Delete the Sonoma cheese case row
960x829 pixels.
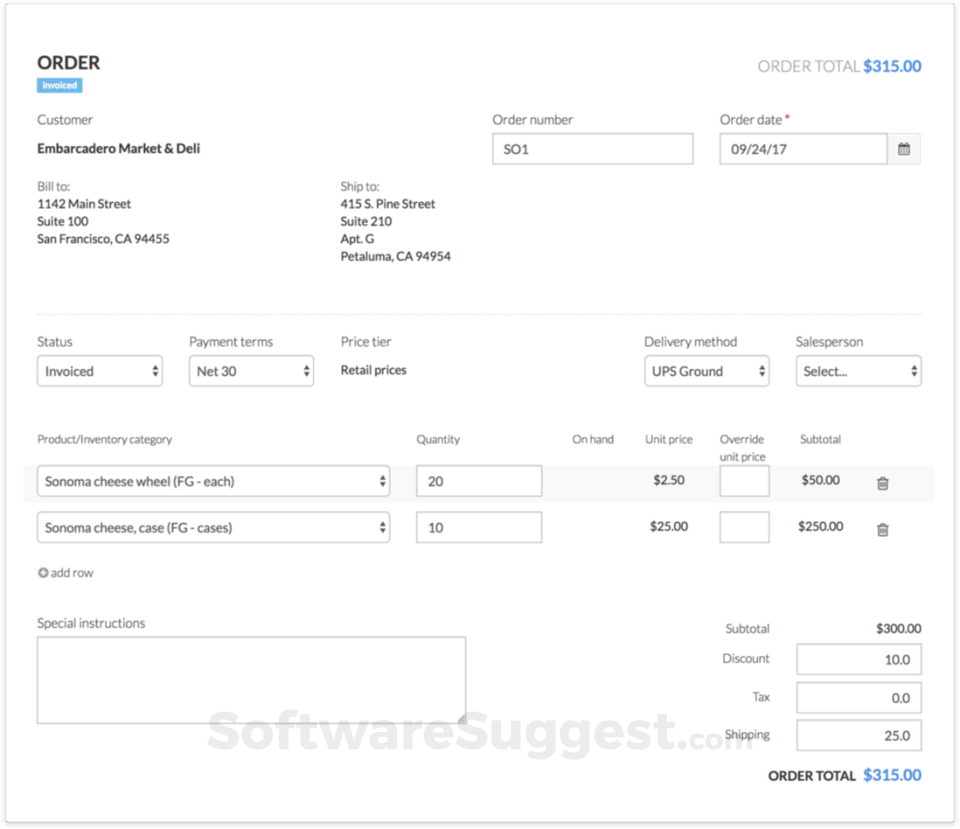tap(882, 530)
